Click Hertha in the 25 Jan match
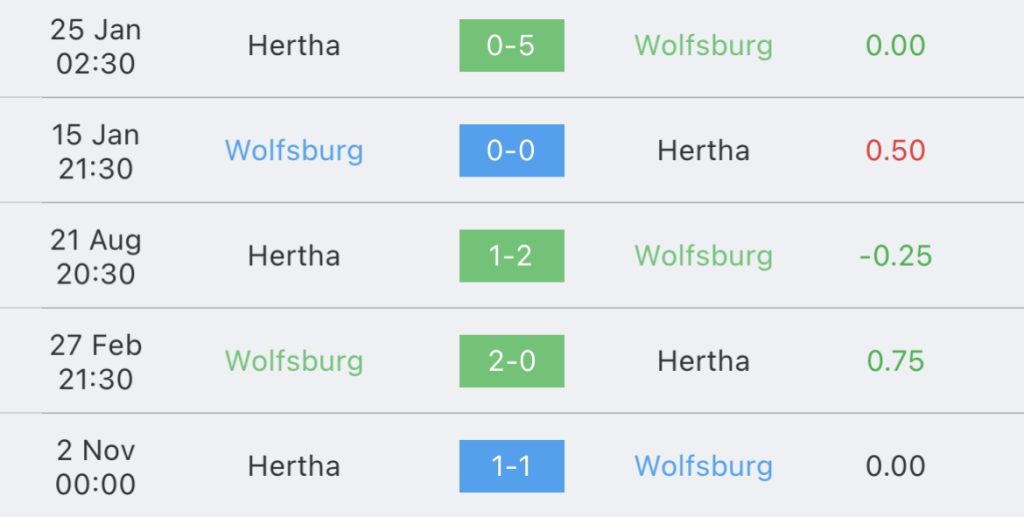Screen dimensions: 1024x517 pyautogui.click(x=294, y=45)
